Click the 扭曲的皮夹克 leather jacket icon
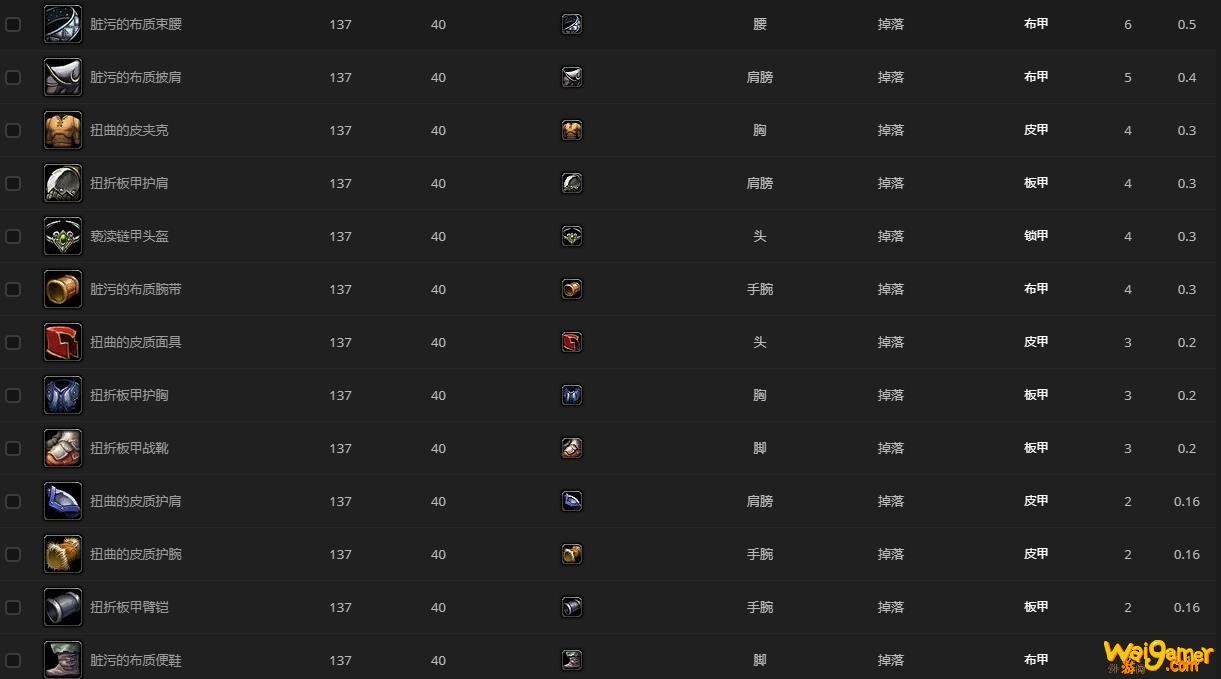The height and width of the screenshot is (679, 1221). (x=63, y=130)
